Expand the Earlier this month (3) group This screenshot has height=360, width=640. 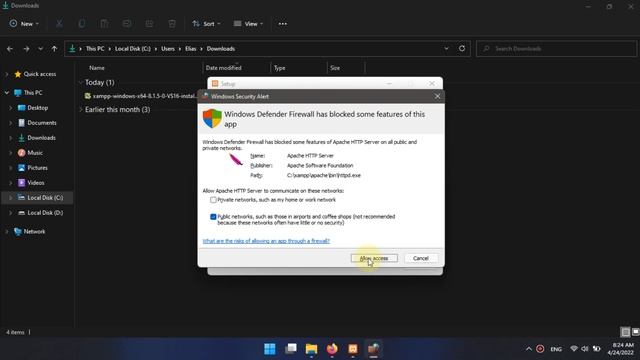[x=80, y=110]
